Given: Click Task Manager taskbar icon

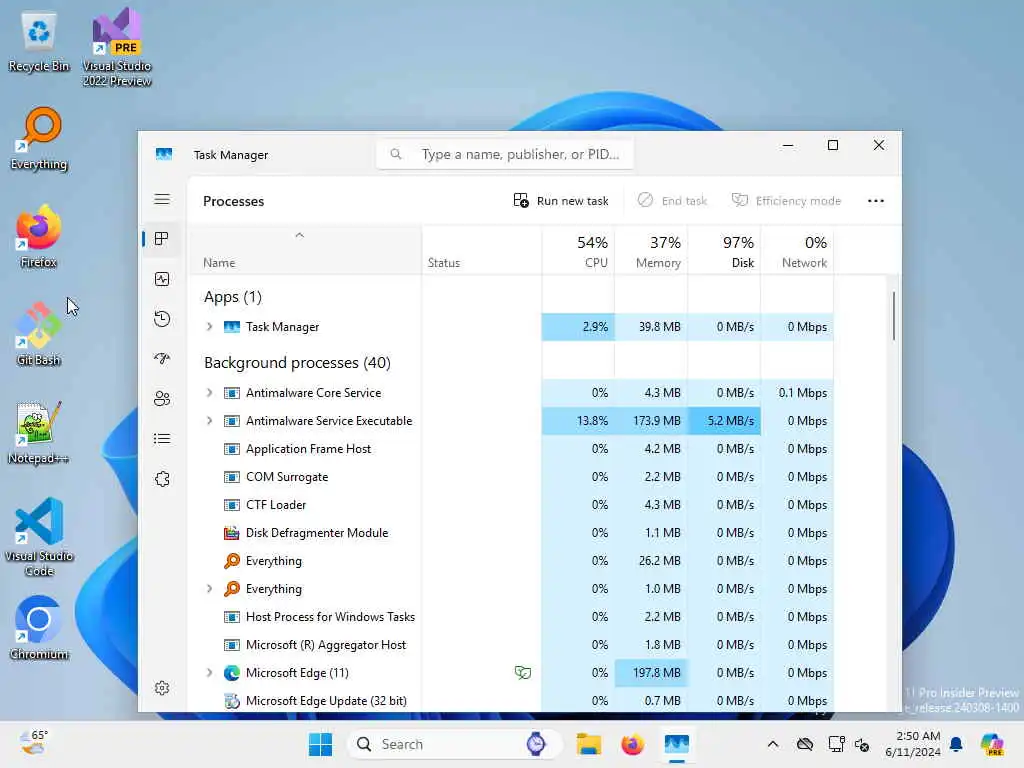Looking at the screenshot, I should click(677, 744).
